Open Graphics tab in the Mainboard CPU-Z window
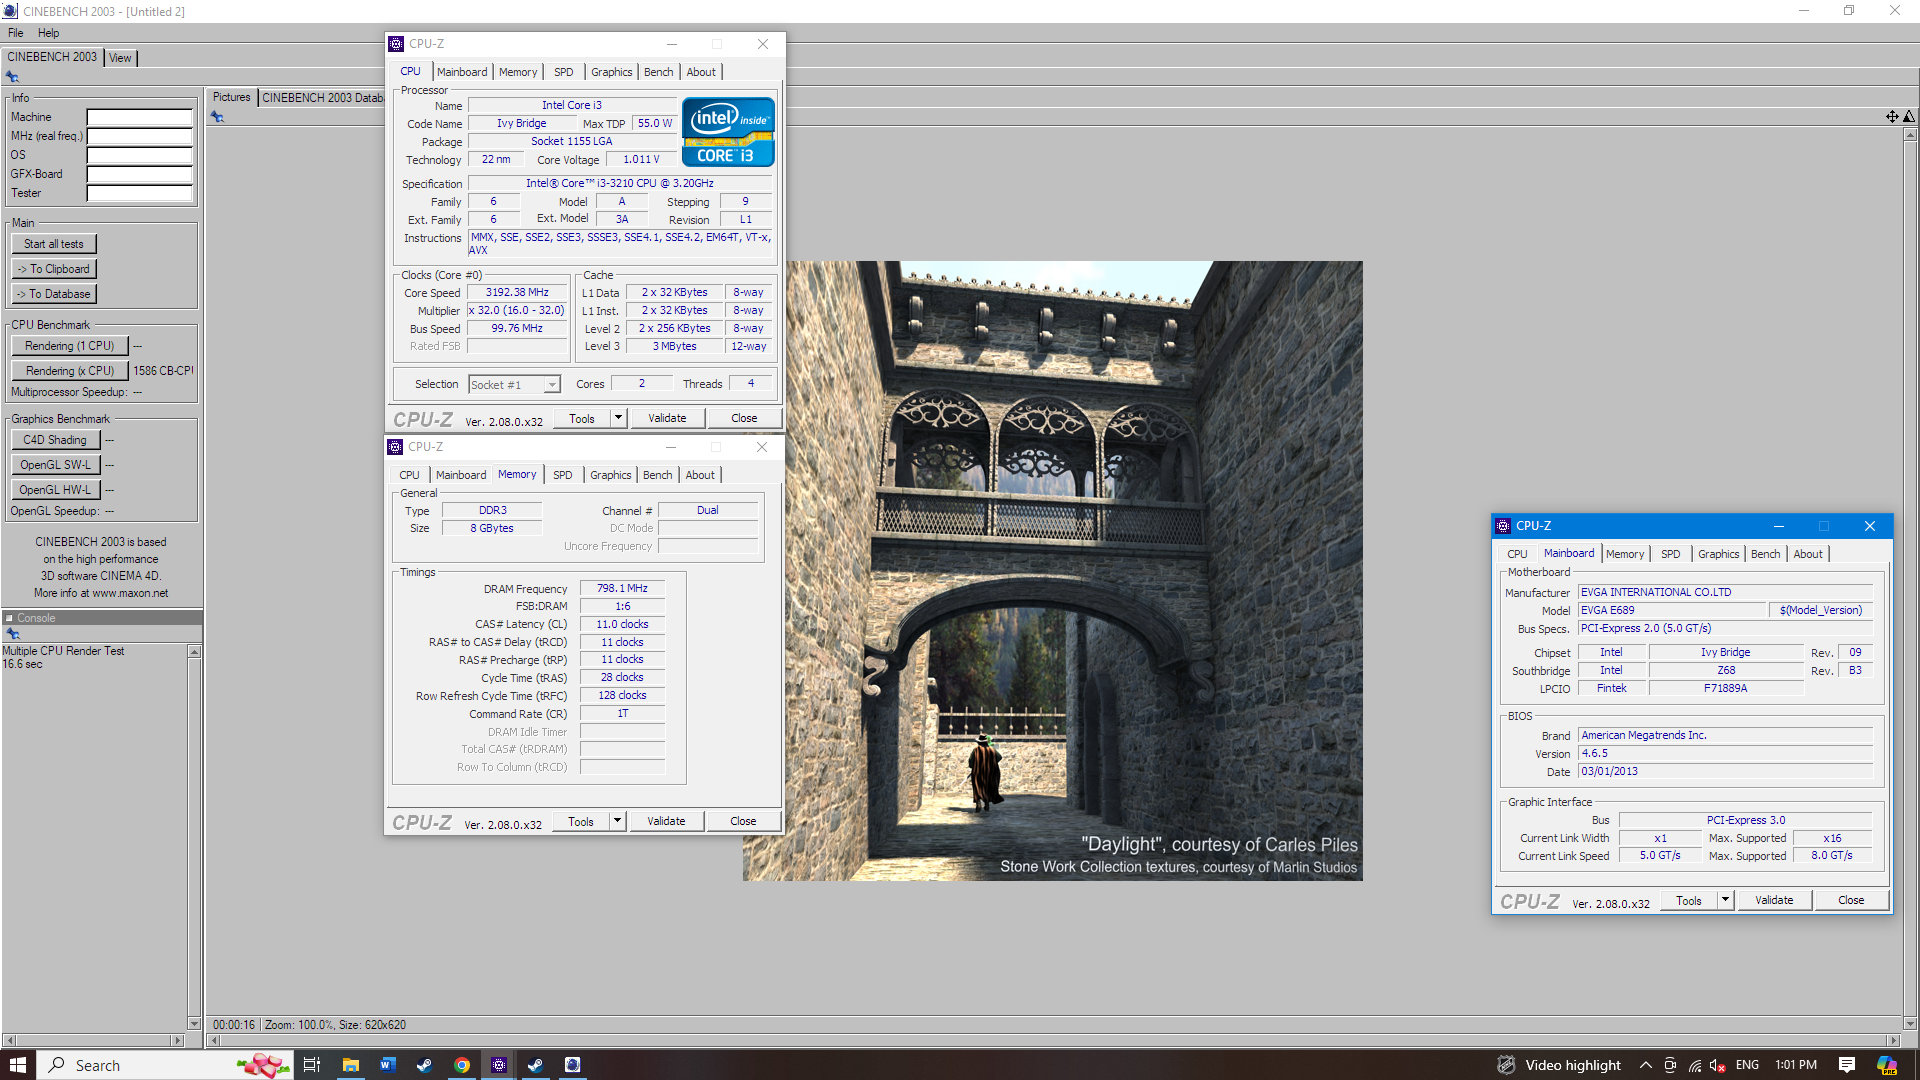1920x1080 pixels. click(x=1718, y=554)
